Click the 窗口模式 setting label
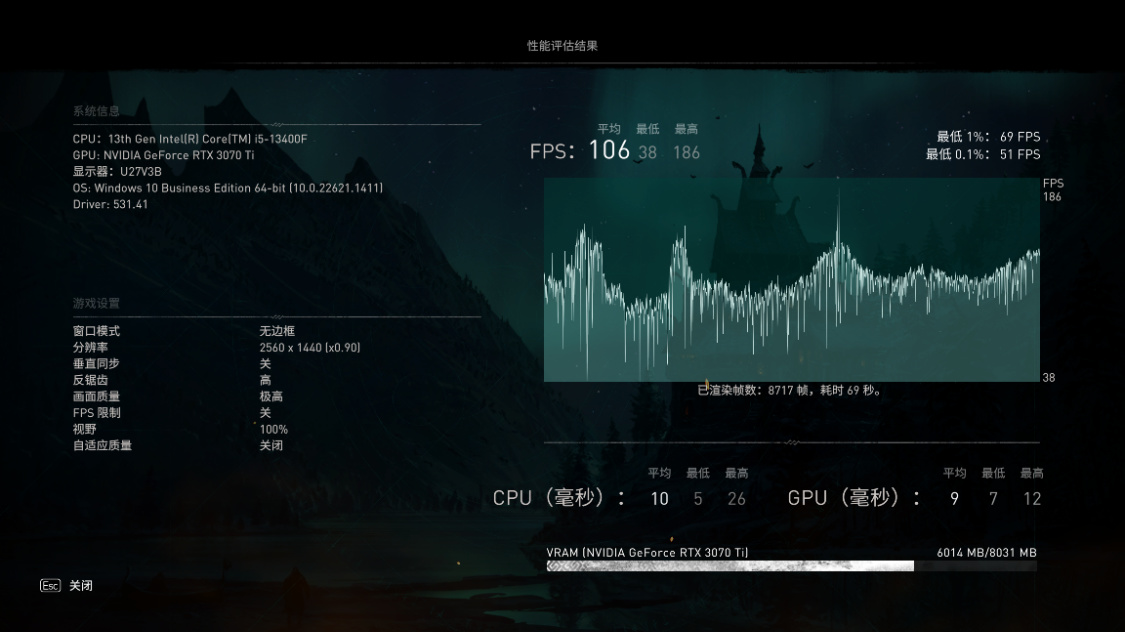Image resolution: width=1125 pixels, height=632 pixels. coord(96,331)
